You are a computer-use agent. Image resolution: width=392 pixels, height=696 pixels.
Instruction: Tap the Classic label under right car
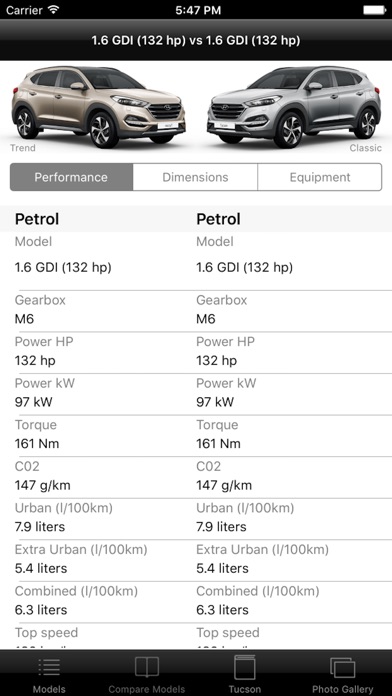click(x=365, y=148)
